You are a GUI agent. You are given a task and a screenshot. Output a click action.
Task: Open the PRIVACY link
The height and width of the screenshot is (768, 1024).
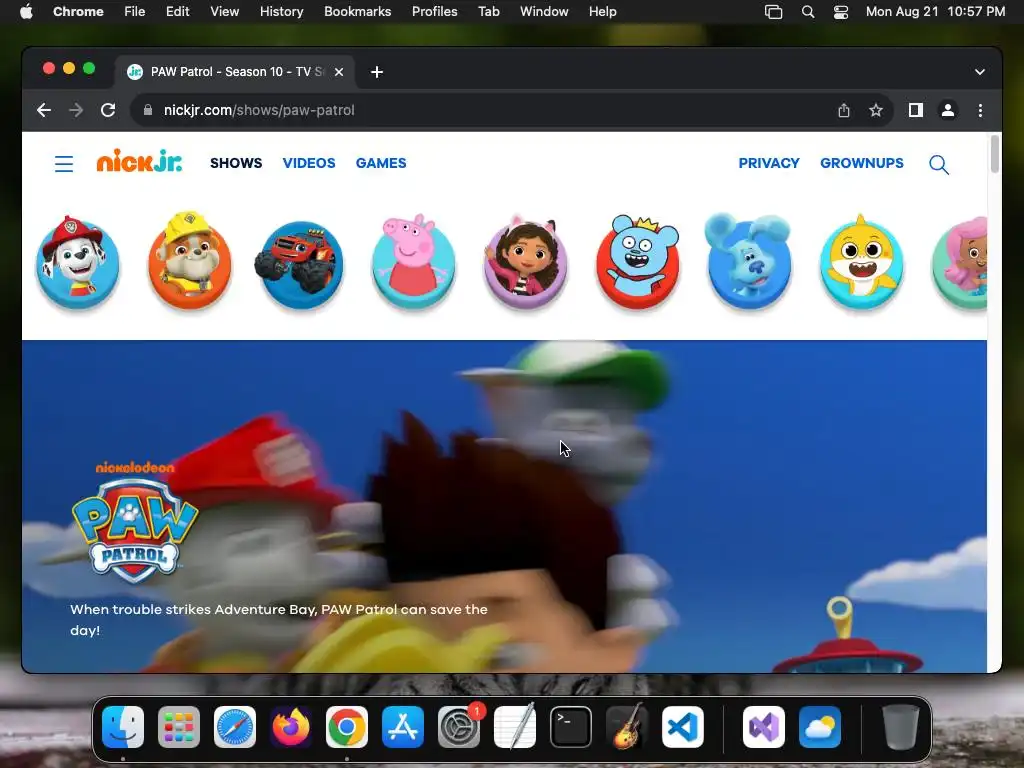[769, 163]
